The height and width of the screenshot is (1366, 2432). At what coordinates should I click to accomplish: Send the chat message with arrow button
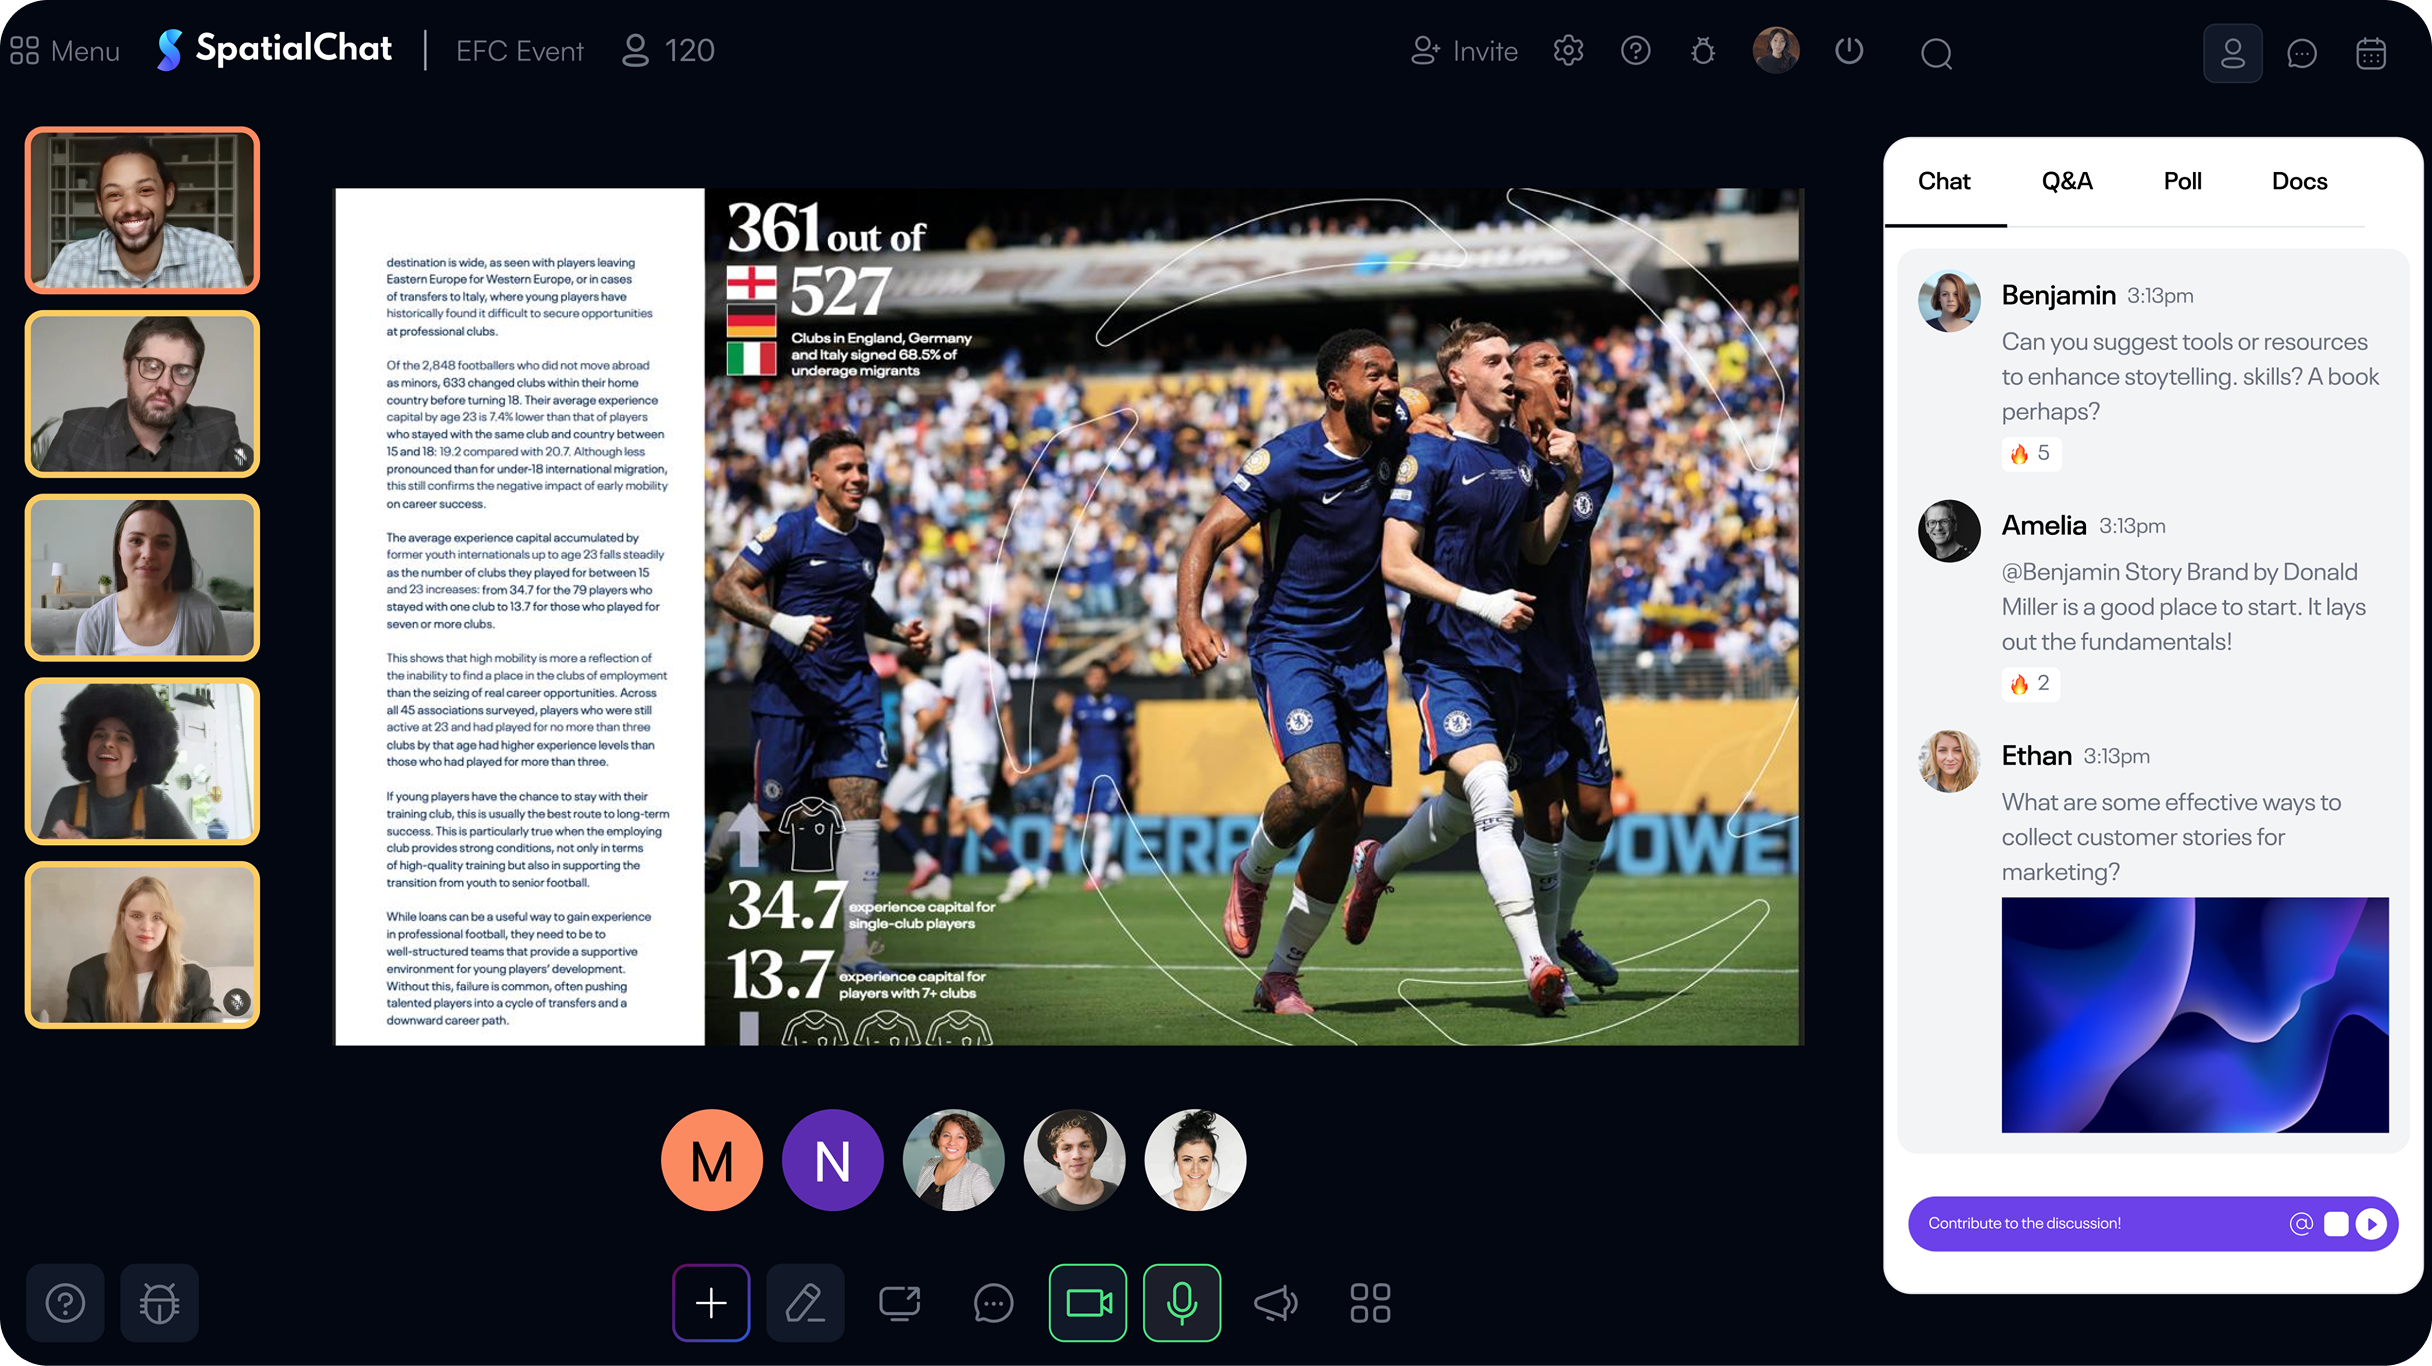click(x=2371, y=1223)
